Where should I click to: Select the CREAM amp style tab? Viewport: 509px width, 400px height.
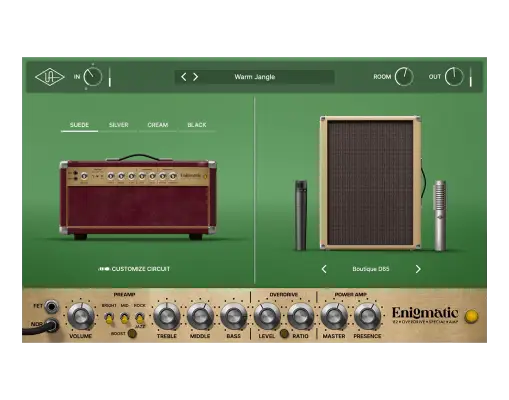coord(158,125)
